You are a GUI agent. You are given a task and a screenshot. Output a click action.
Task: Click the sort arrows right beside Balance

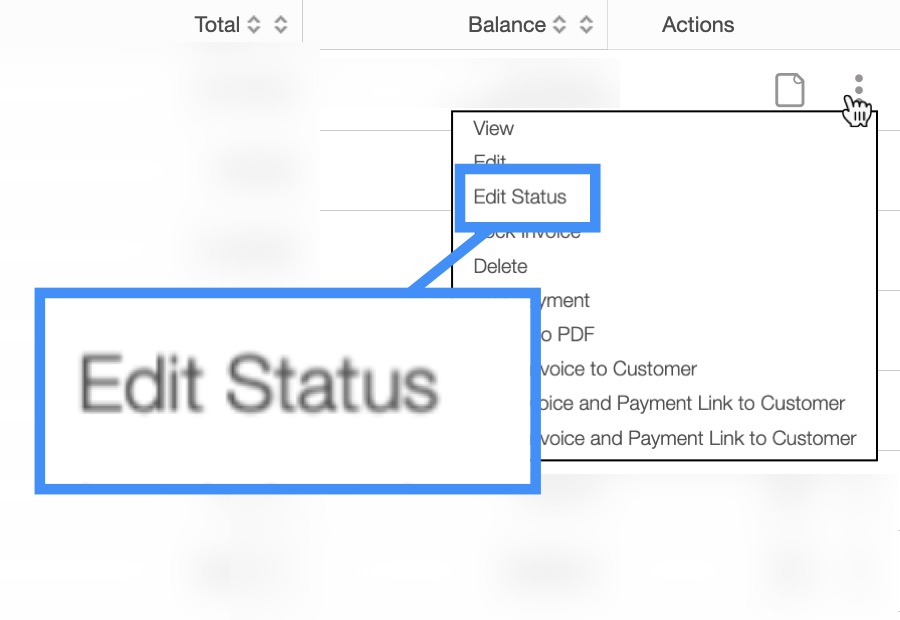tap(559, 25)
